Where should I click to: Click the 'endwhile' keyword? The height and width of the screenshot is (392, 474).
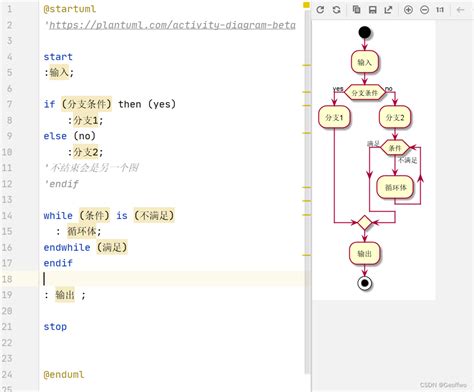67,247
